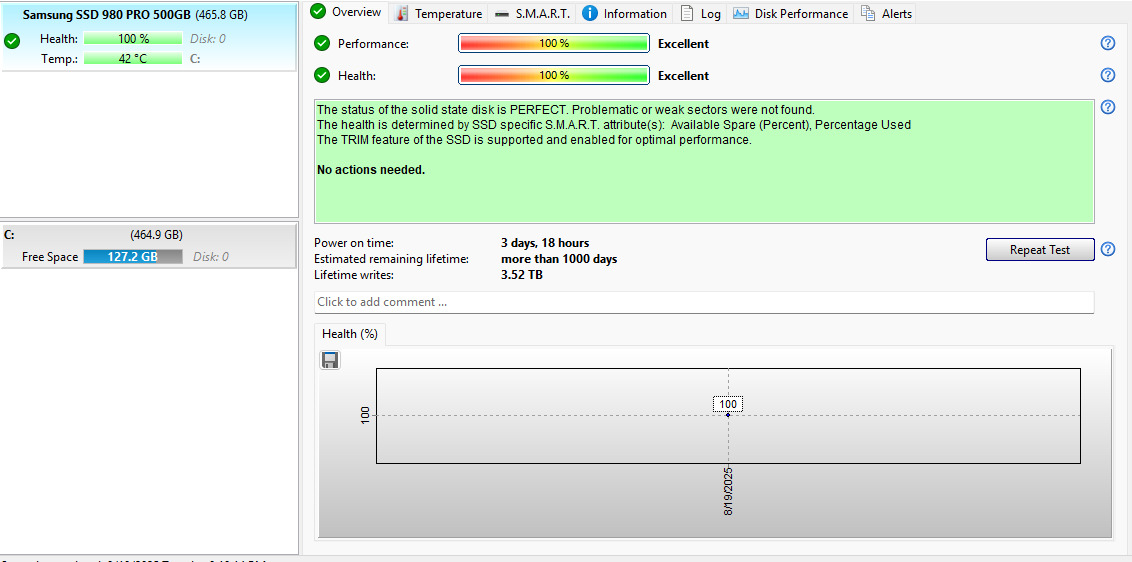Click the 'Free Space' label
1132x562 pixels.
50,256
